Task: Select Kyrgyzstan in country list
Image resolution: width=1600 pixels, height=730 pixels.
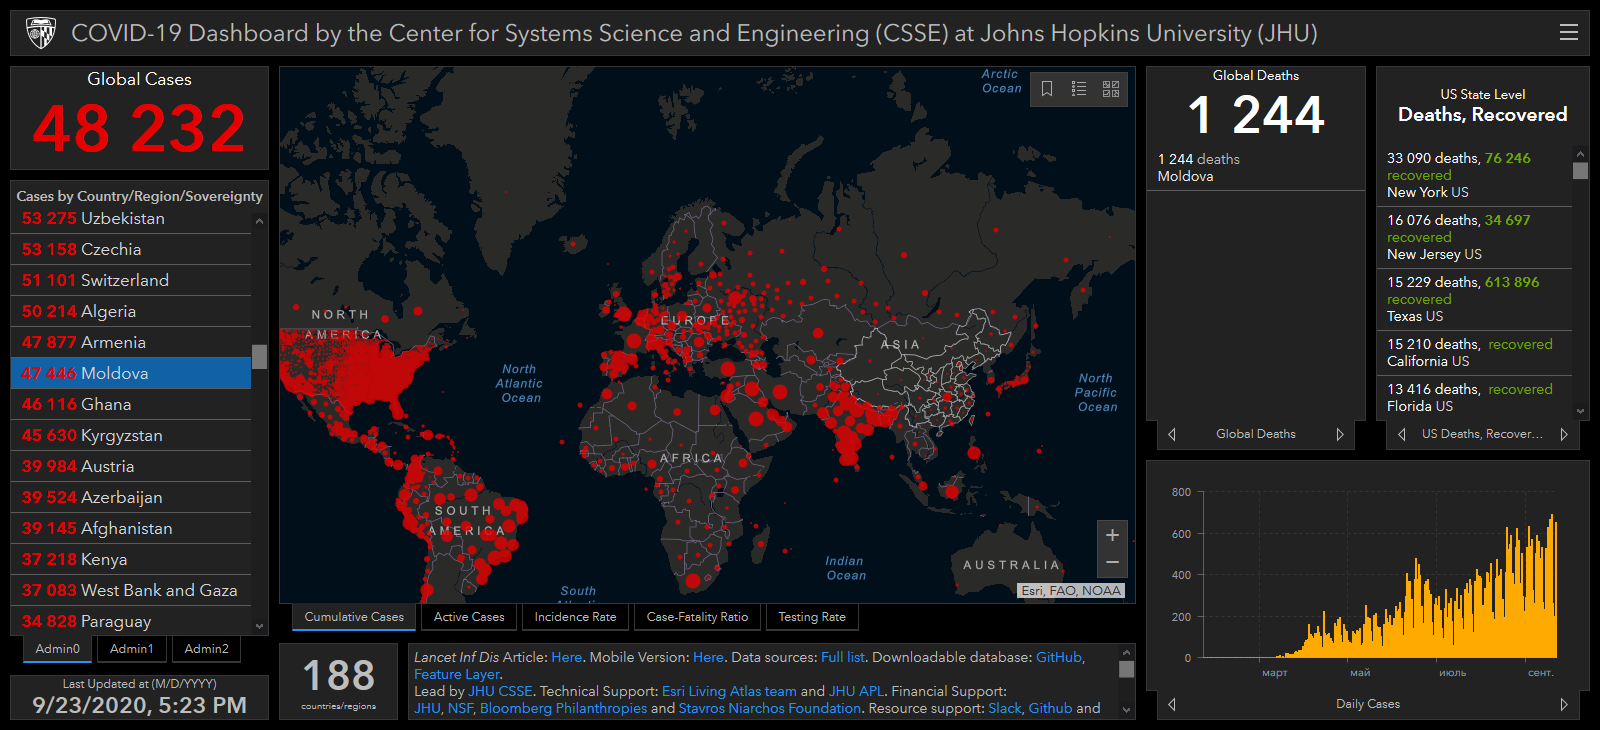Action: click(x=131, y=435)
